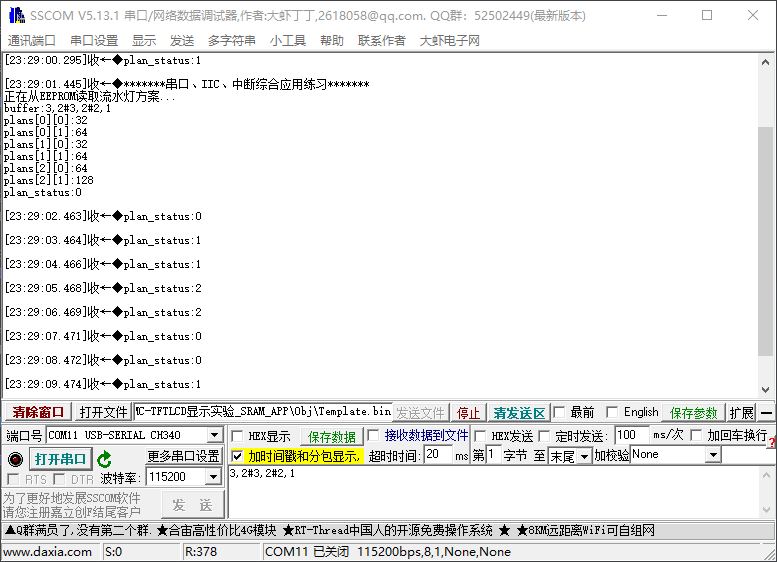Click the 发送文件 button
Screen dimensions: 777x562
(420, 413)
